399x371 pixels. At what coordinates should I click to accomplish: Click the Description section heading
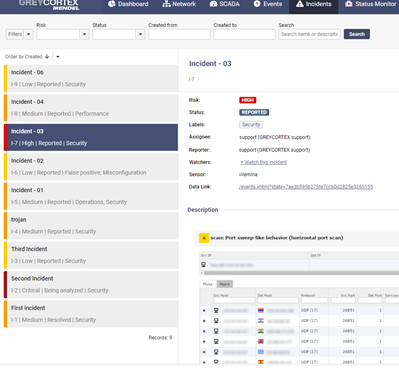pos(203,210)
